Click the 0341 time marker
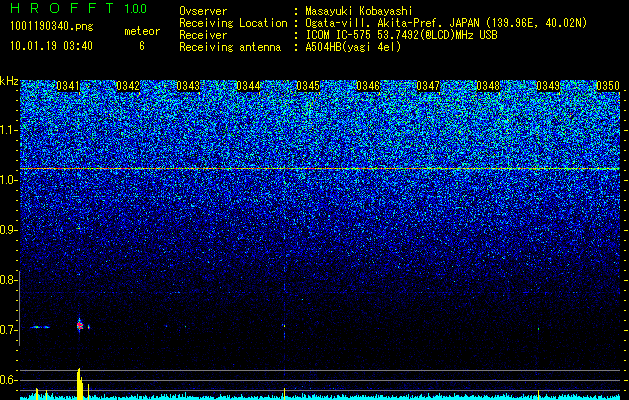The height and width of the screenshot is (400, 629). (x=68, y=86)
